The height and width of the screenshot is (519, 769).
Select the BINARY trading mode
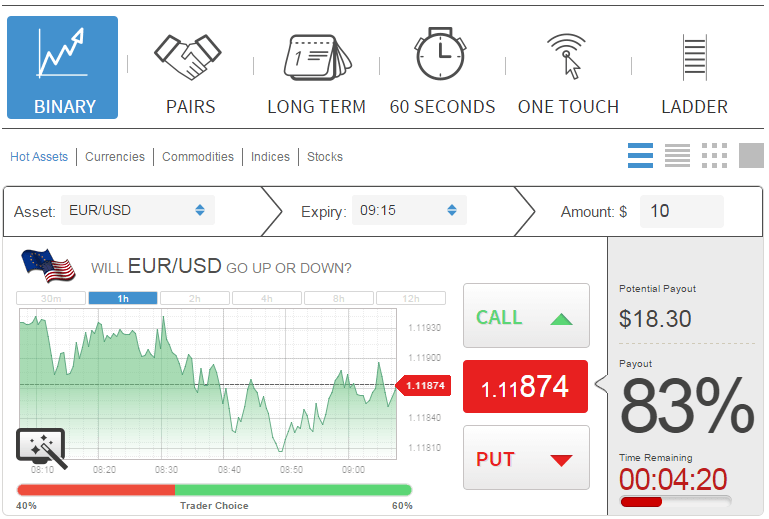(62, 68)
